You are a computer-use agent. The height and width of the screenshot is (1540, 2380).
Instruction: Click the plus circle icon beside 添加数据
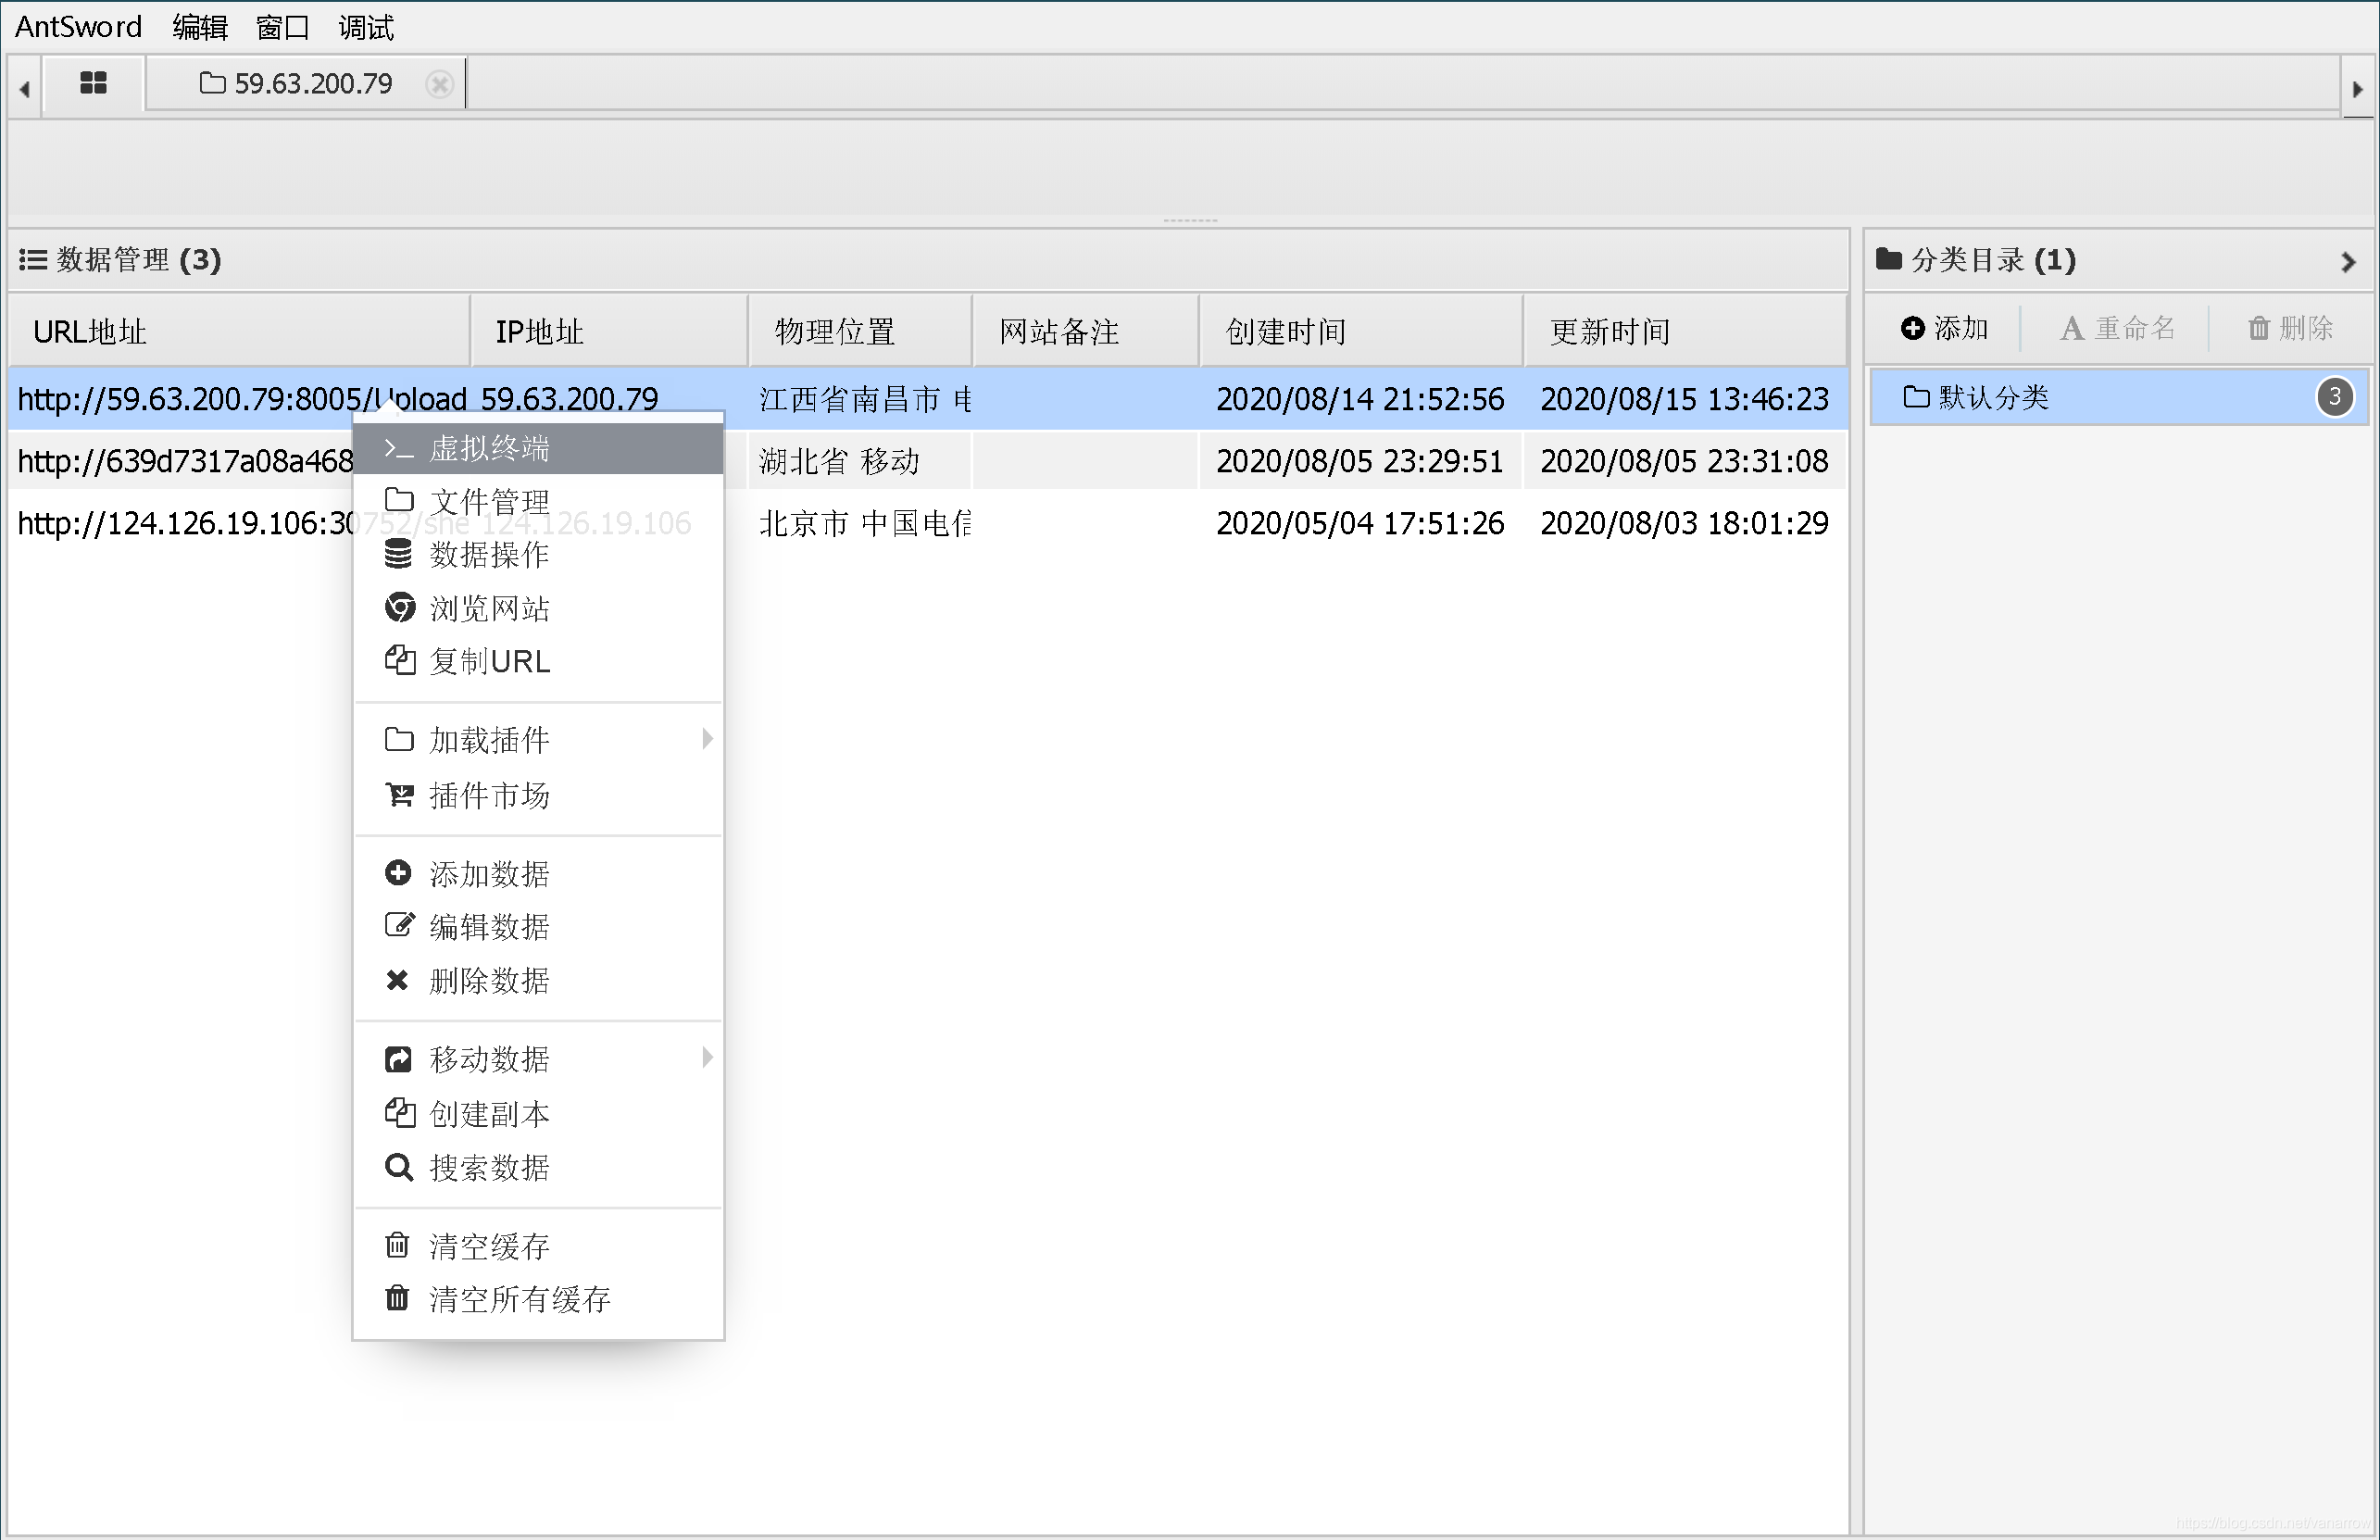[x=398, y=873]
